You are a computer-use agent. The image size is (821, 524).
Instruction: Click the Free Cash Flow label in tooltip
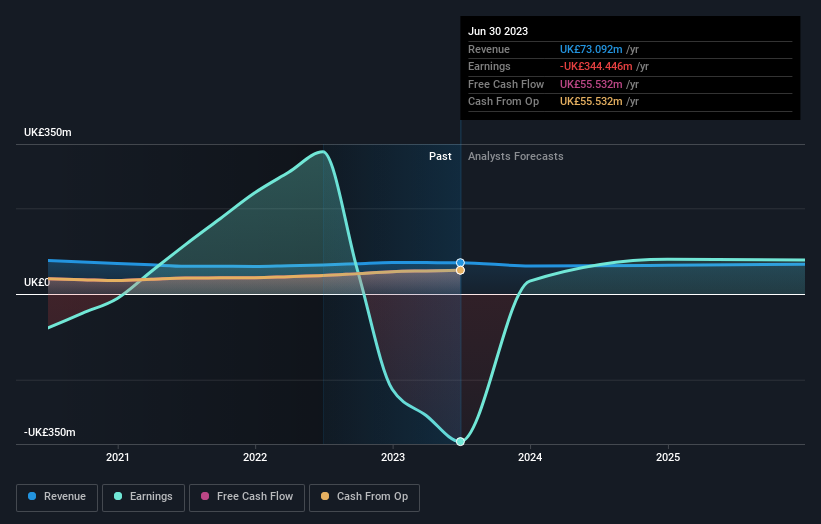coord(506,84)
